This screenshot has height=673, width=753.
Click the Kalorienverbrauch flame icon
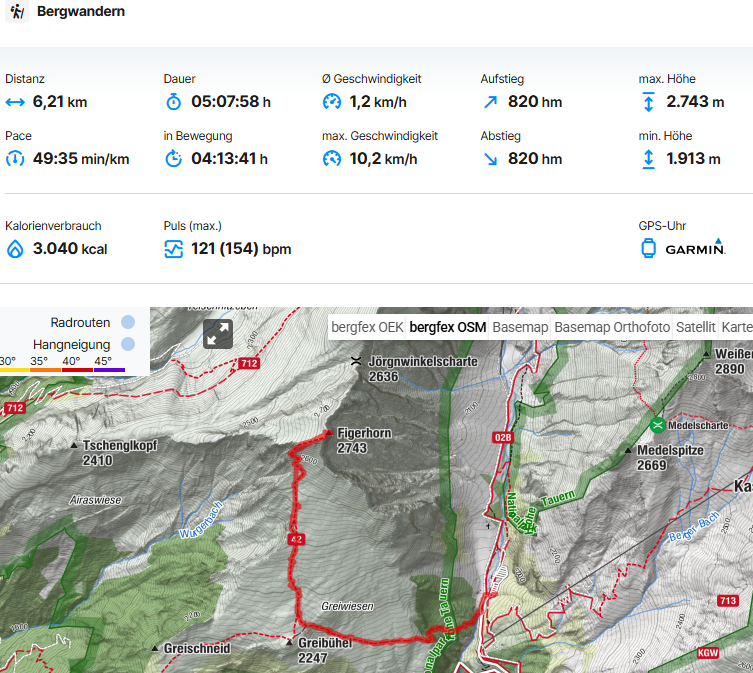15,249
